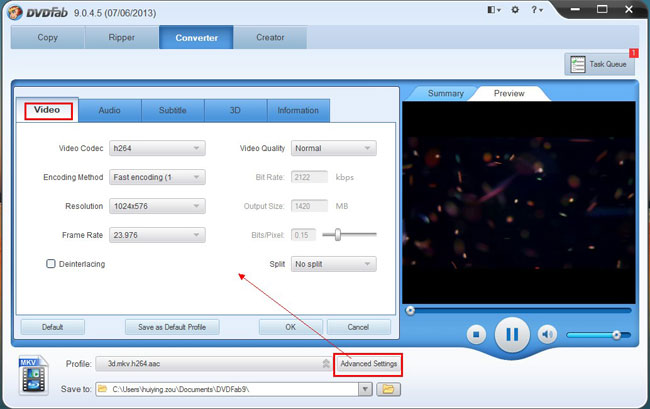Viewport: 650px width, 409px height.
Task: Browse for output folder with the folder button
Action: [388, 389]
